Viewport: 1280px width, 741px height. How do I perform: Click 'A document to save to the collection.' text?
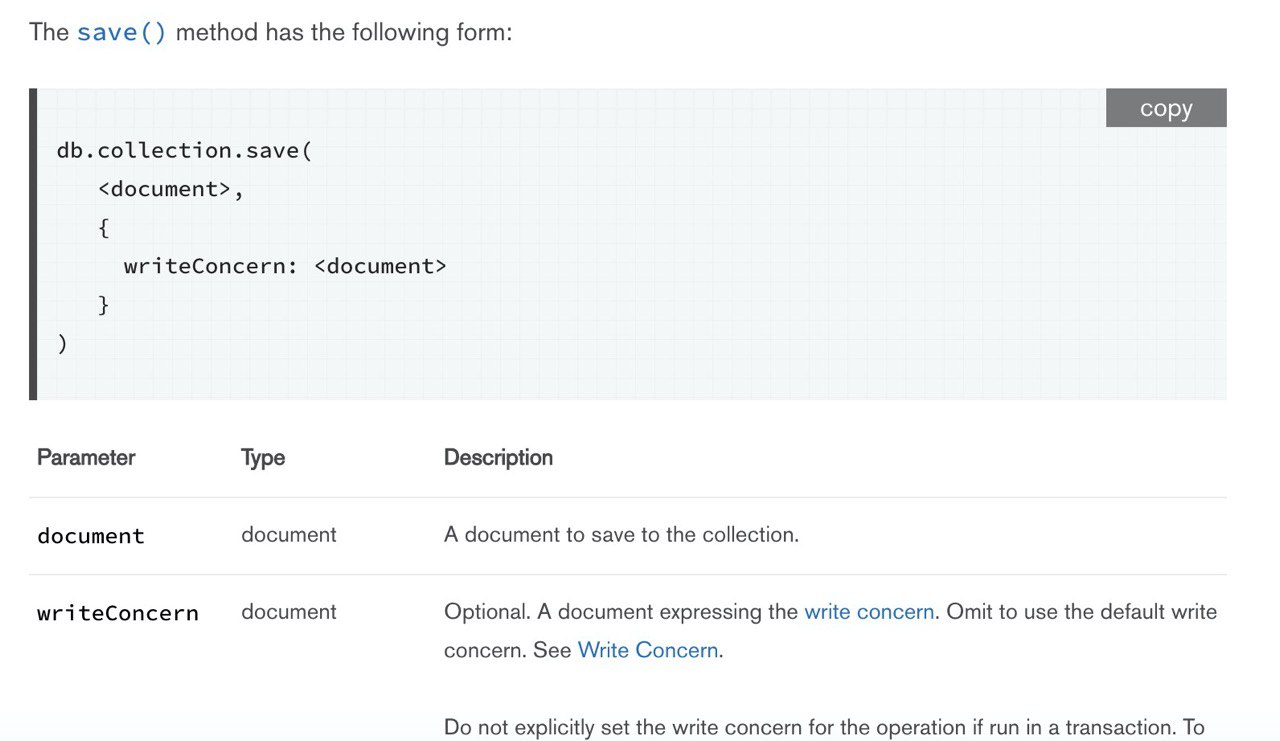click(x=621, y=535)
